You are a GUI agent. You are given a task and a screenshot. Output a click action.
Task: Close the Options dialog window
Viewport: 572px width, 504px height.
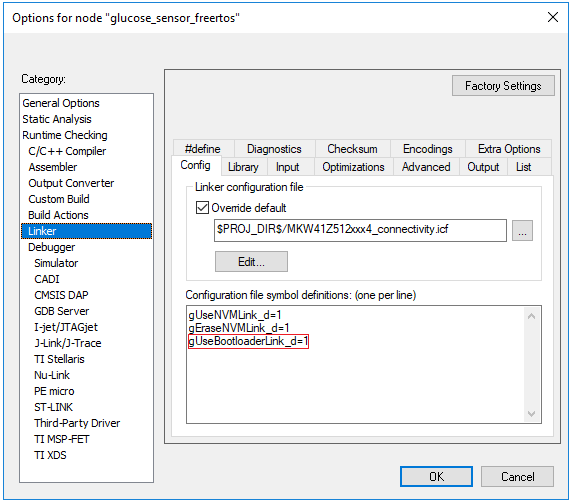point(553,17)
